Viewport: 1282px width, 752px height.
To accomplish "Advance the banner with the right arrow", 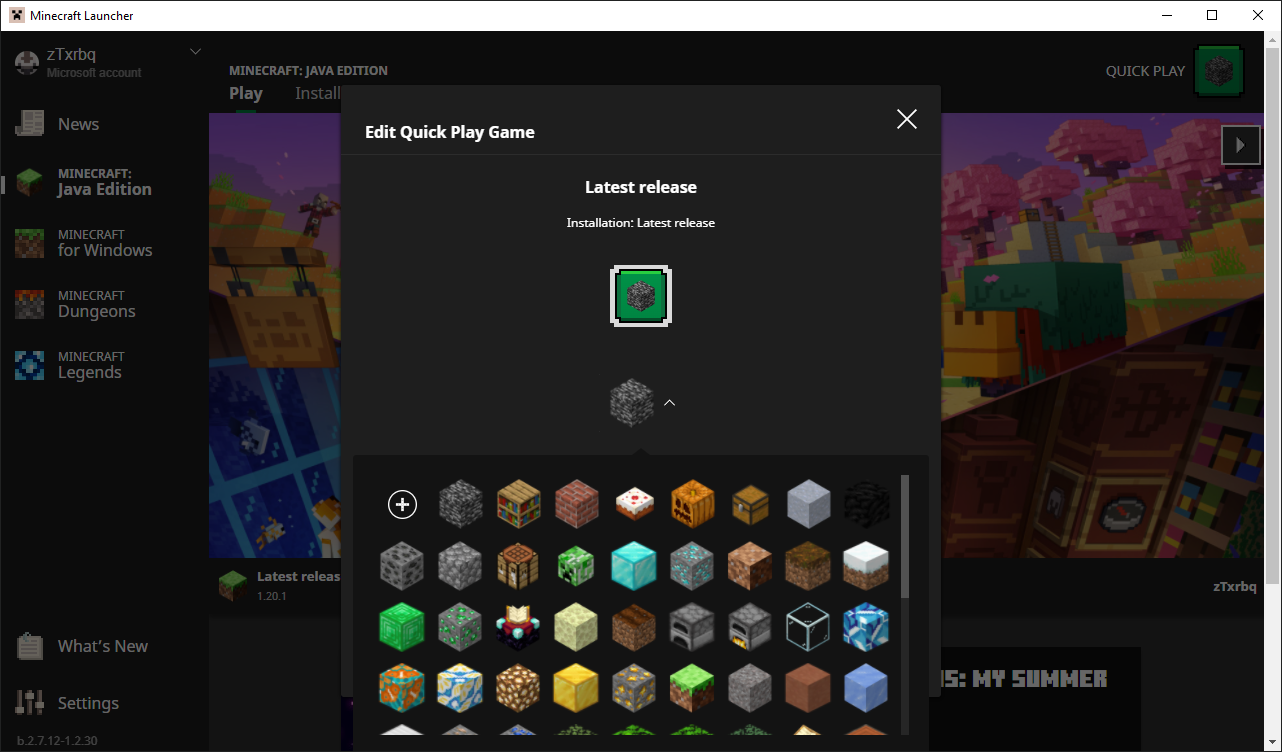I will point(1241,145).
